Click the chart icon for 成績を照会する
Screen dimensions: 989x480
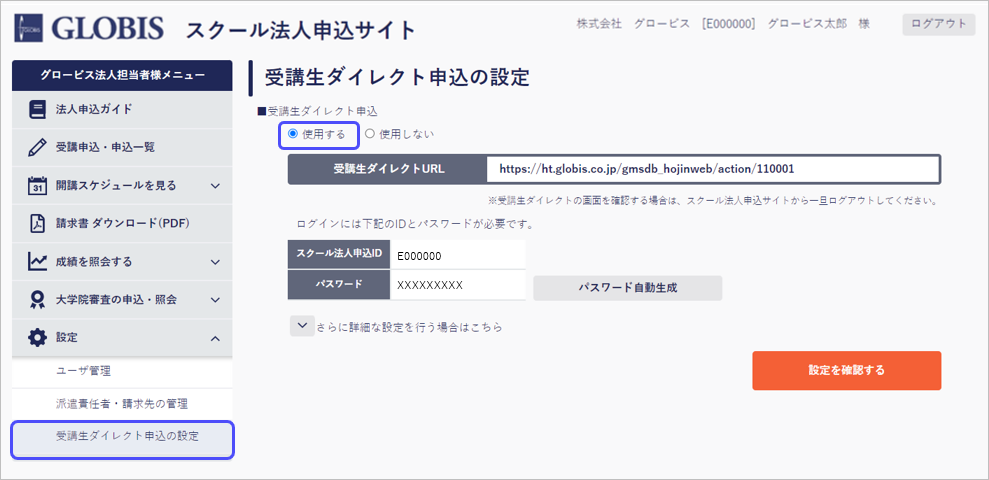(x=37, y=261)
